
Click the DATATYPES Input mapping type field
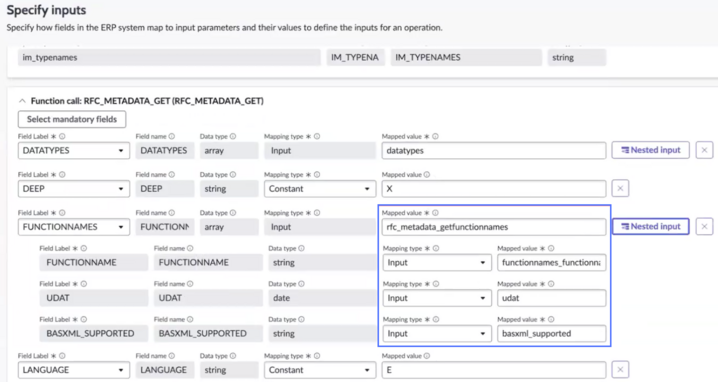click(320, 151)
